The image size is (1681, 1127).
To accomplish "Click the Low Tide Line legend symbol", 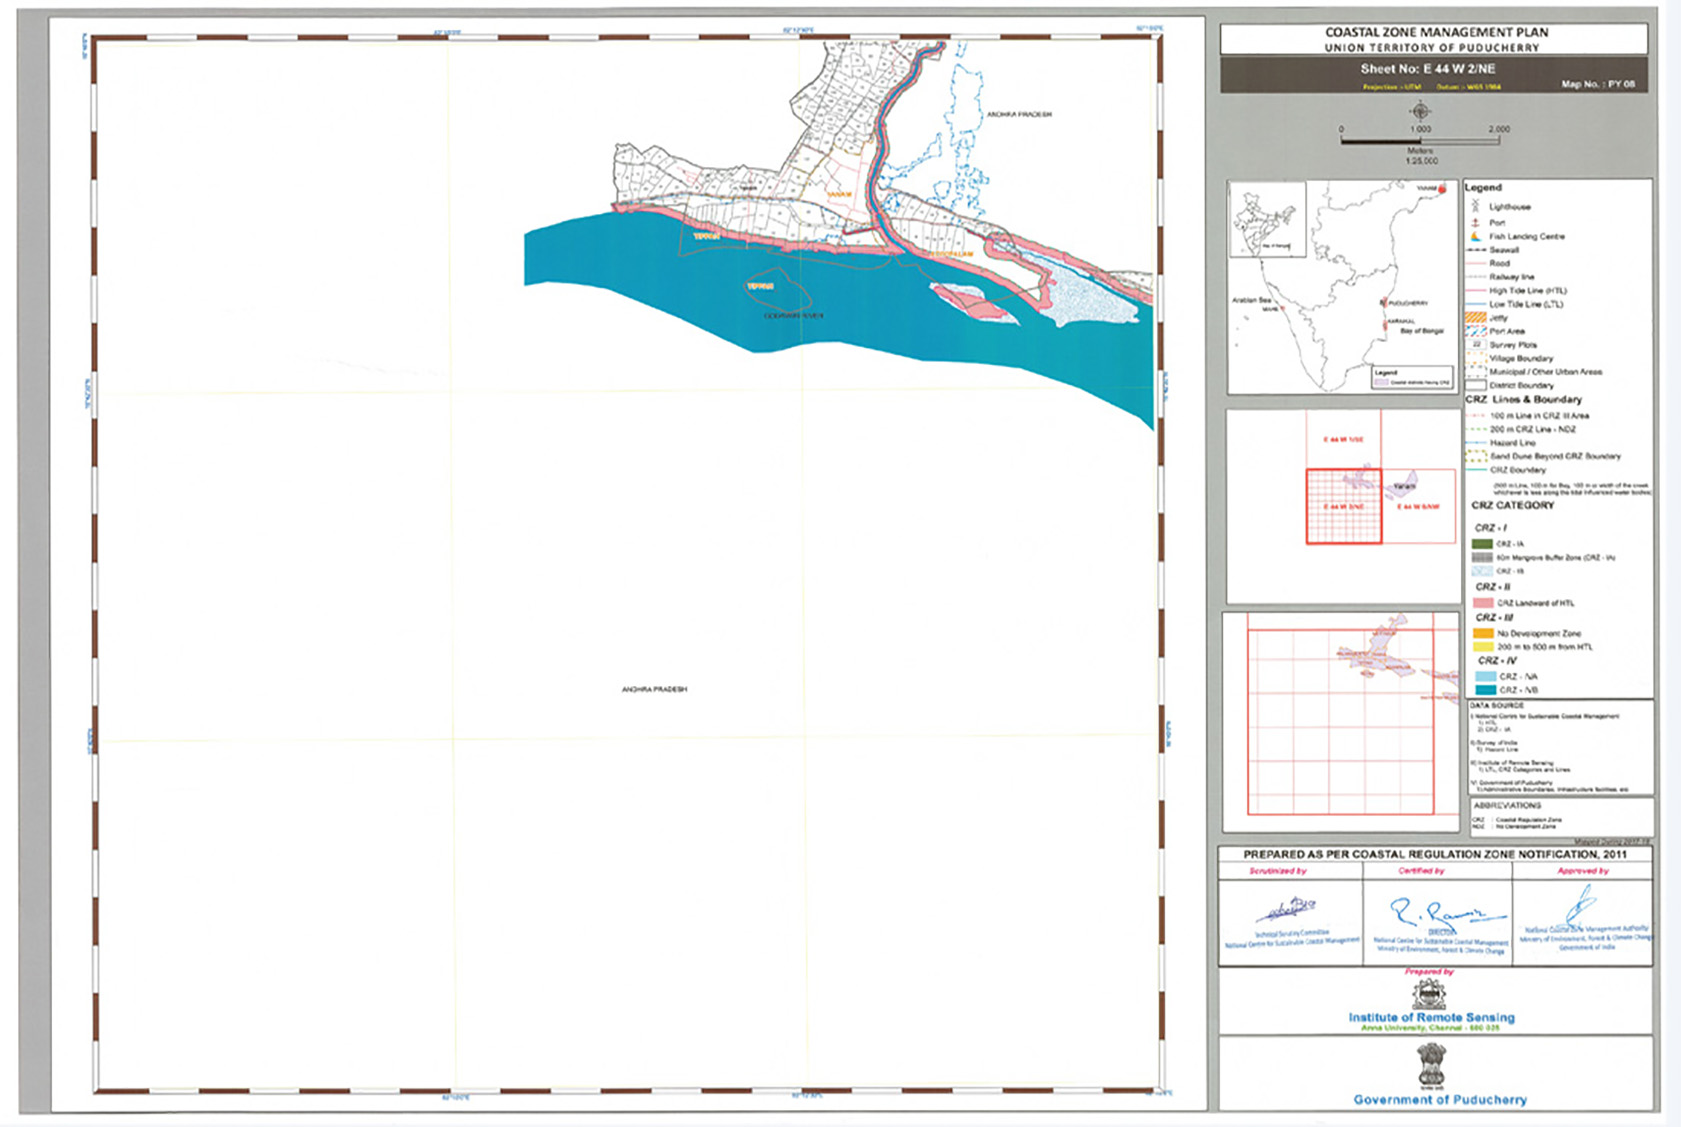I will pos(1475,304).
